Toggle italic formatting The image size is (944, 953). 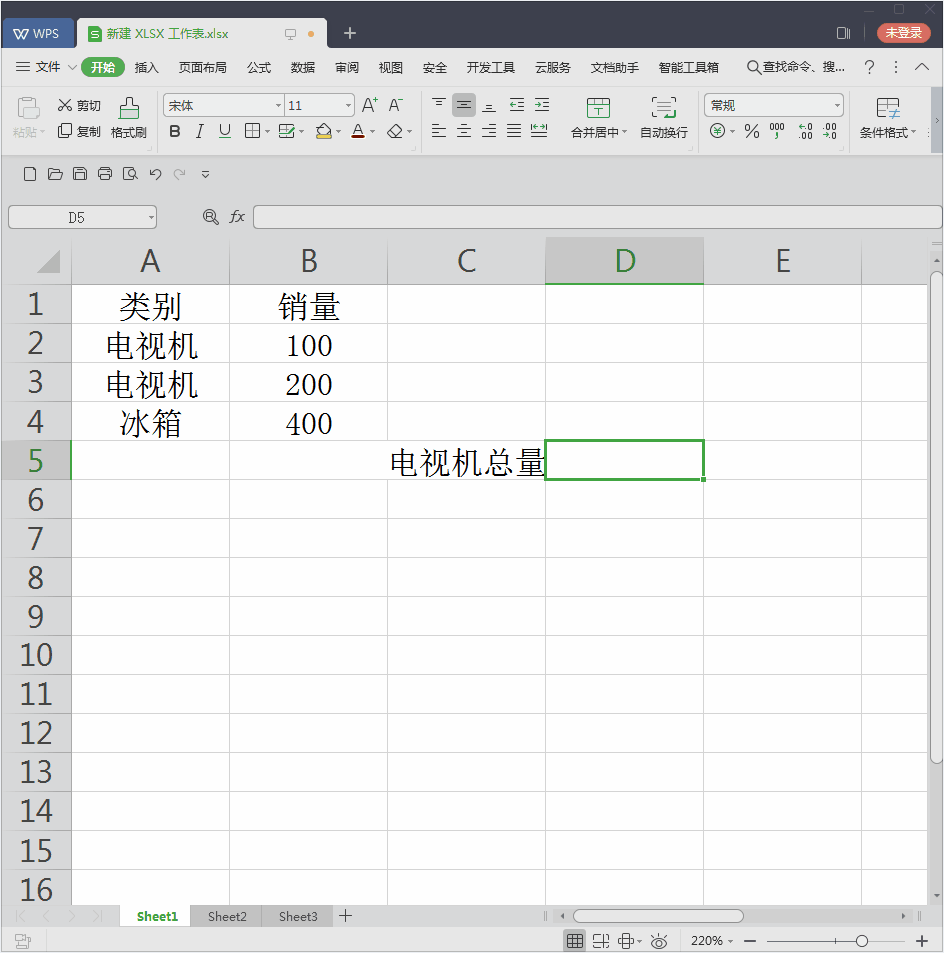(200, 131)
